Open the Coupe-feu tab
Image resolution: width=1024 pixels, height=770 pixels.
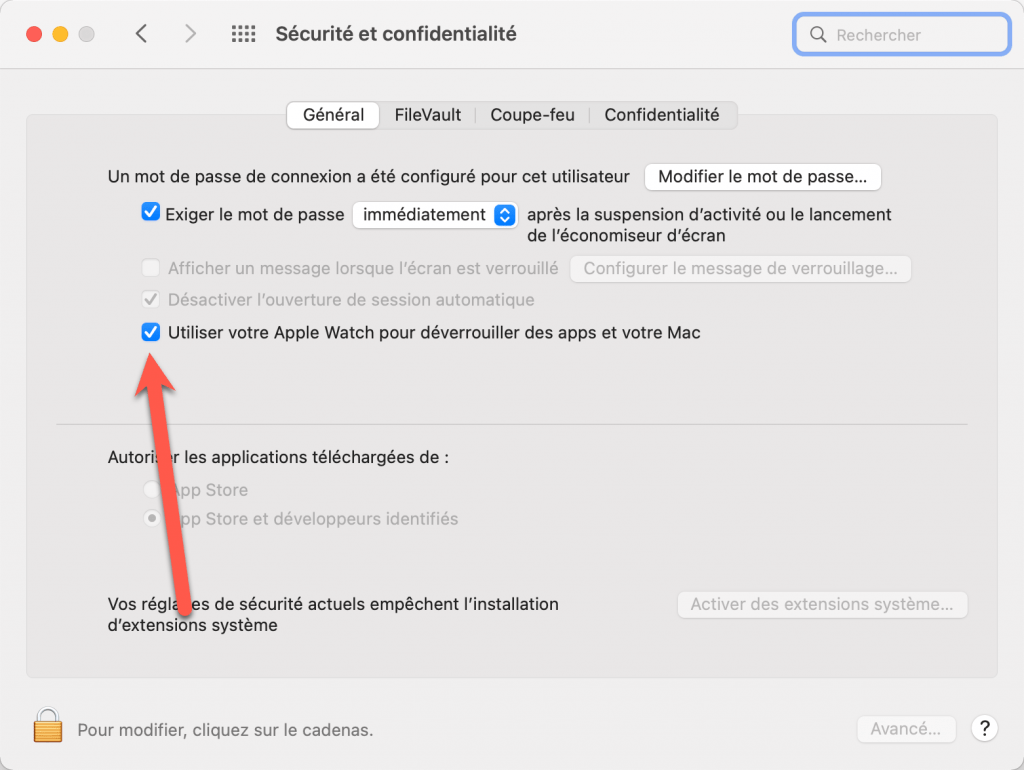pyautogui.click(x=532, y=115)
